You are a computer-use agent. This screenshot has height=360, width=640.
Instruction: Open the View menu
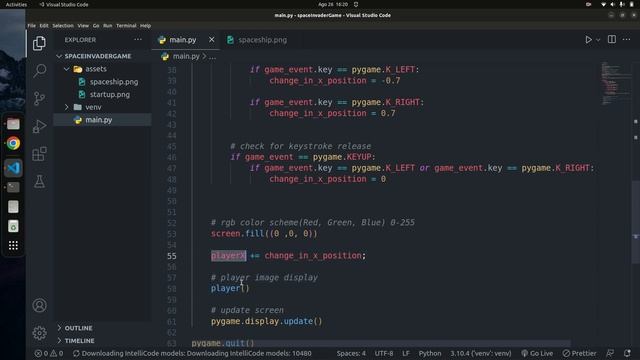tap(83, 25)
